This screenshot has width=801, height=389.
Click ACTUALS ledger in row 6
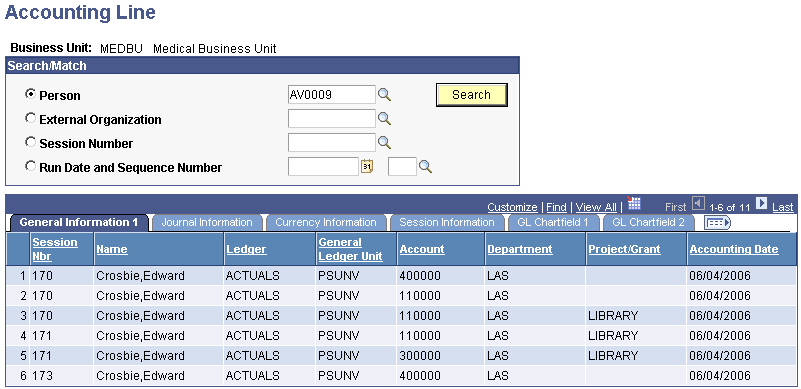(252, 376)
